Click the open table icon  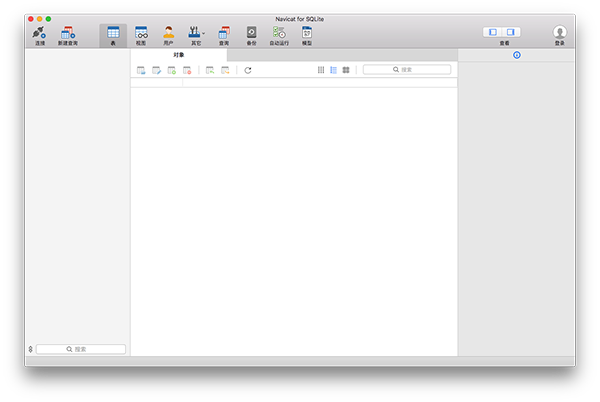(141, 70)
